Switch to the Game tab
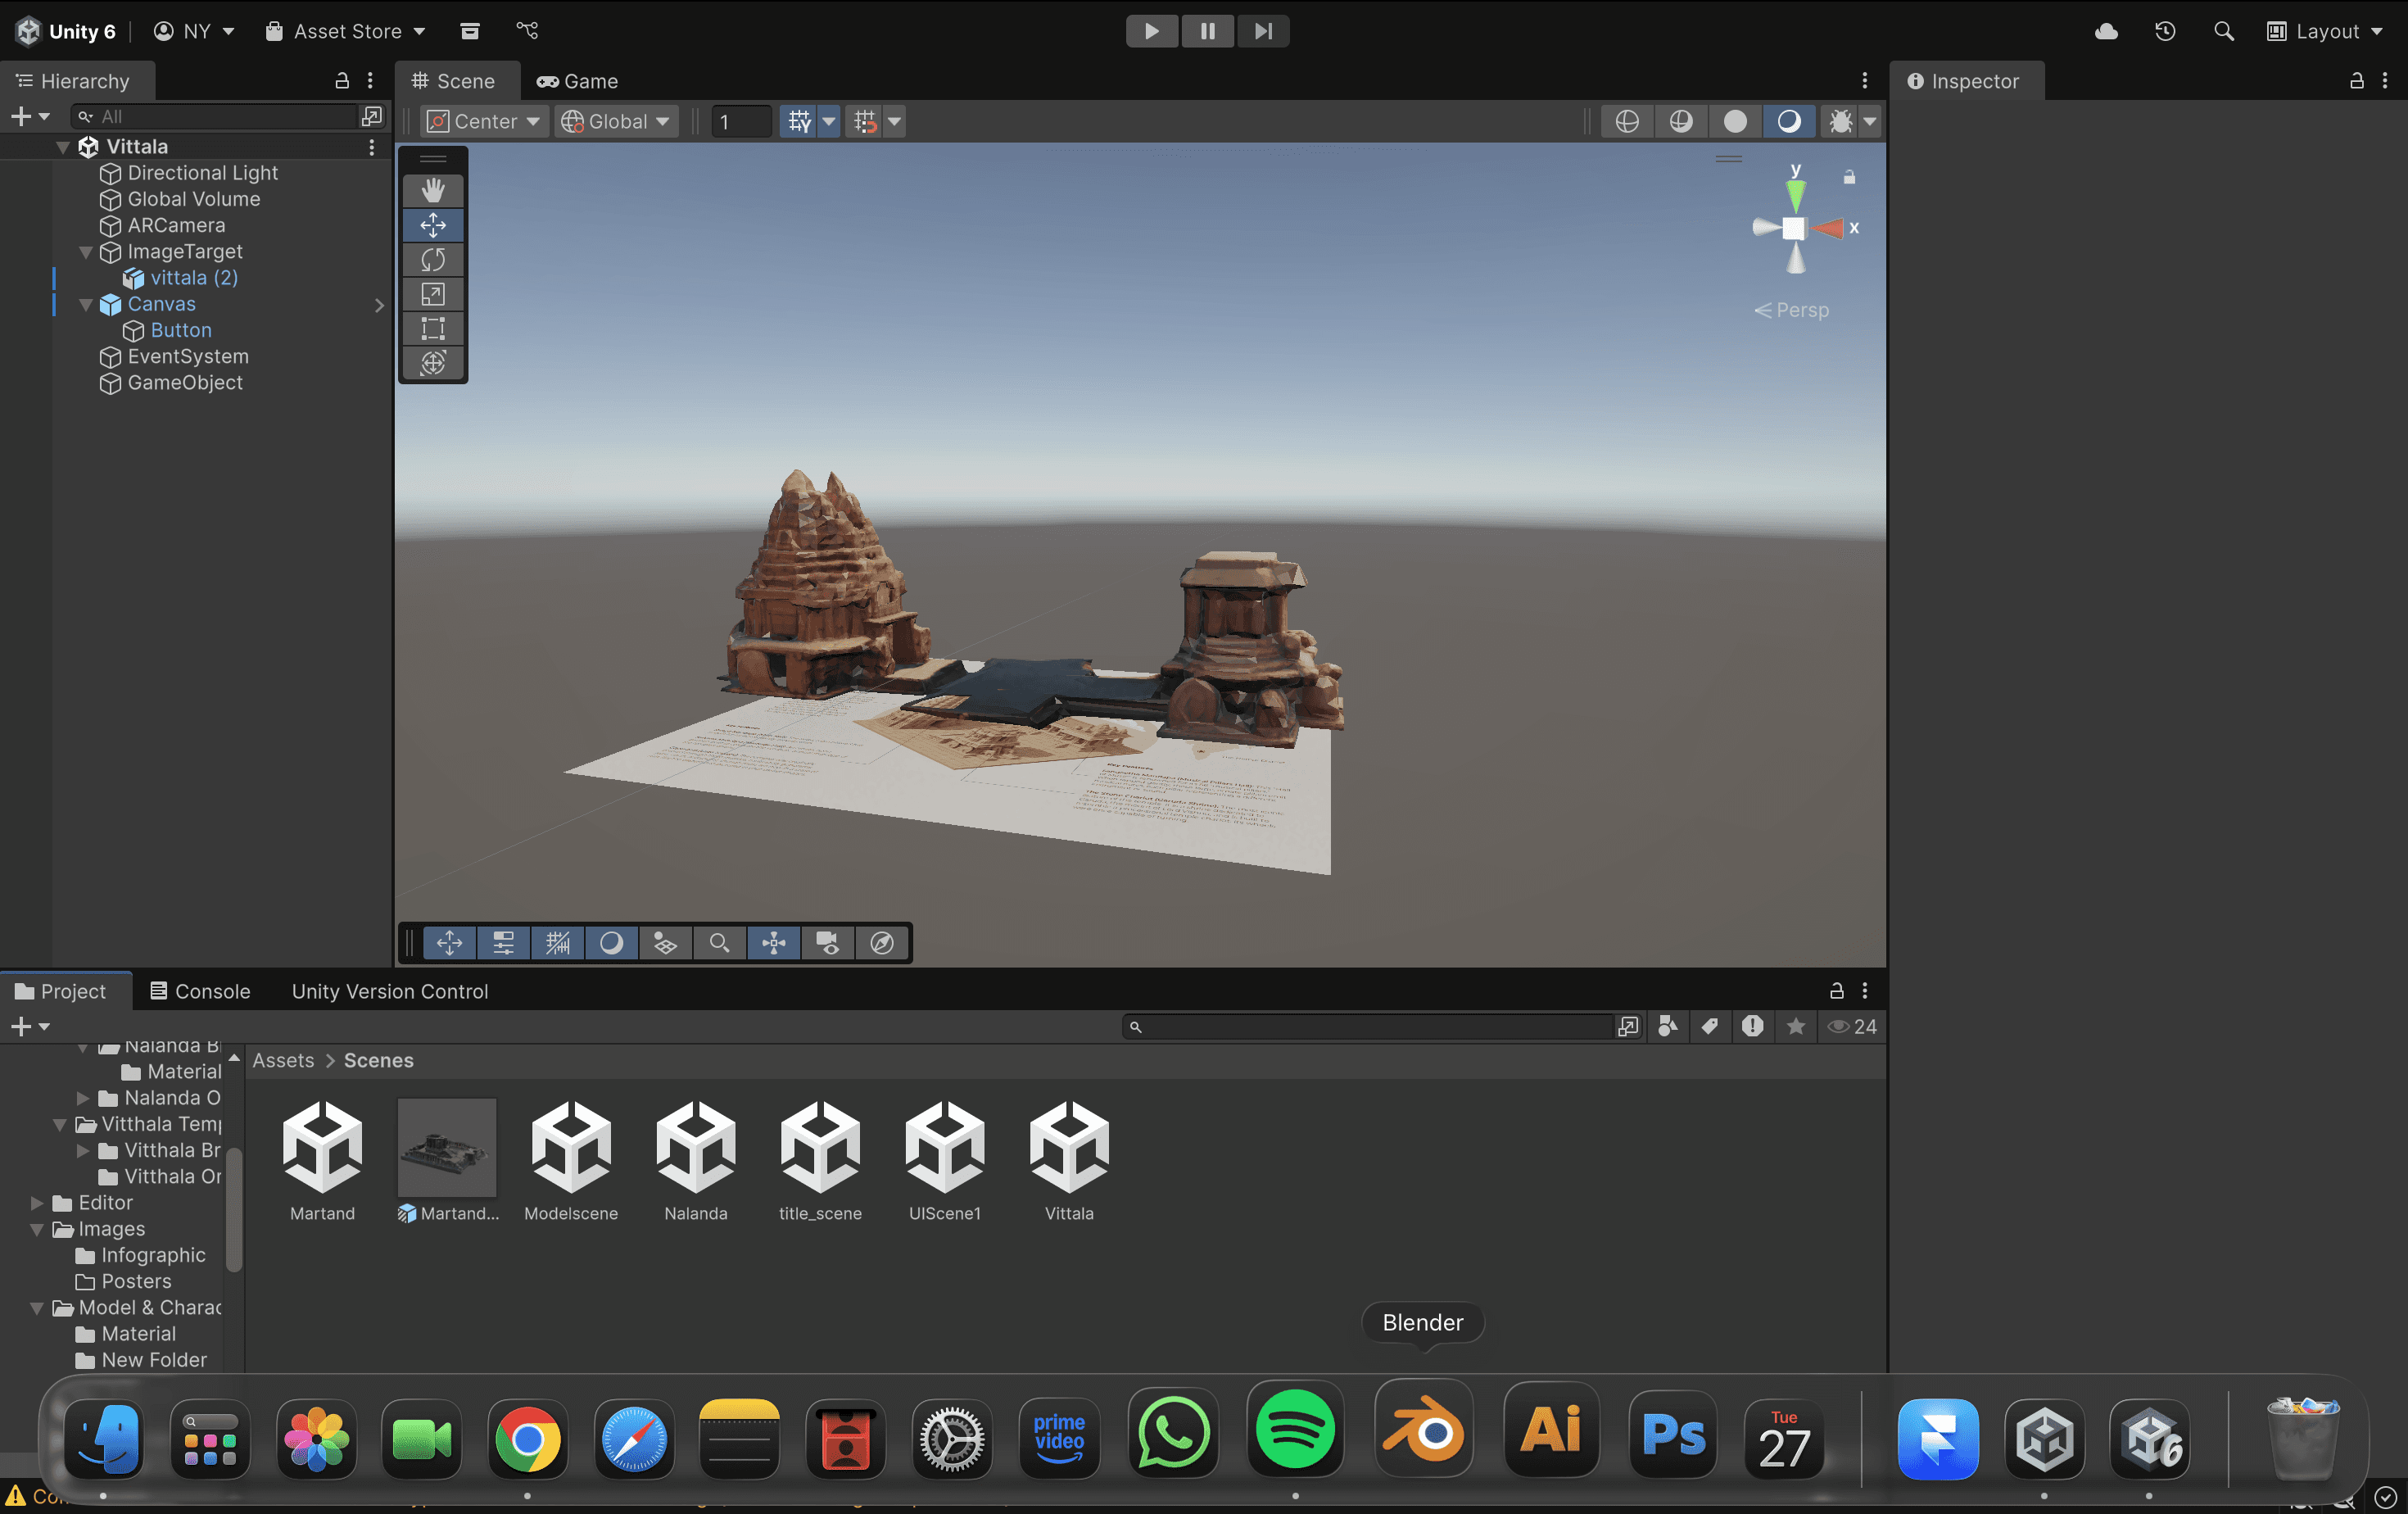Screen dimensions: 2408x1514 tap(578, 81)
